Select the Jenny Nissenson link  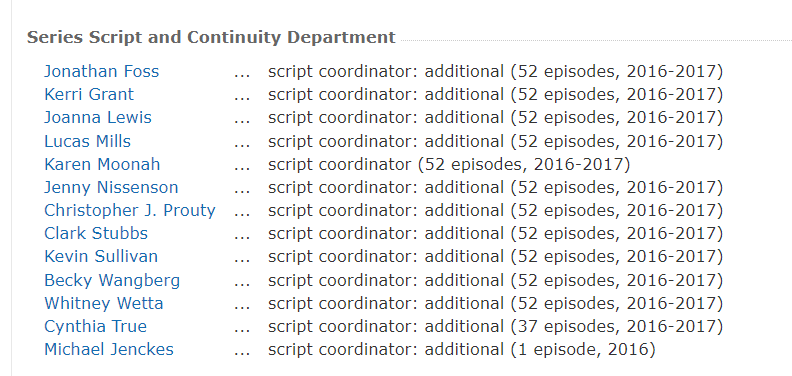(x=111, y=187)
